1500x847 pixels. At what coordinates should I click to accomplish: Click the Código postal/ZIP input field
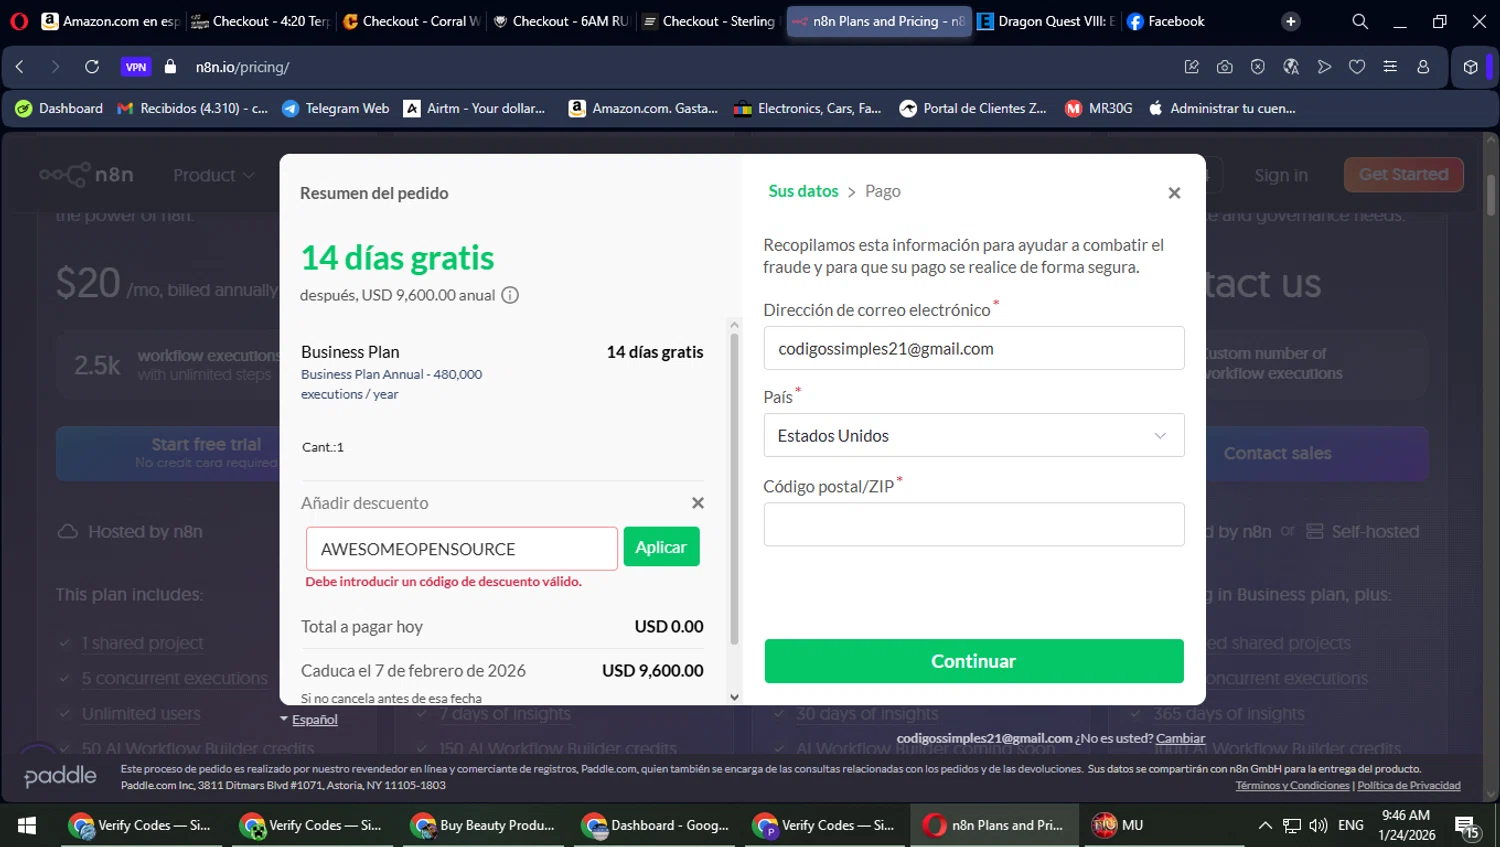974,524
